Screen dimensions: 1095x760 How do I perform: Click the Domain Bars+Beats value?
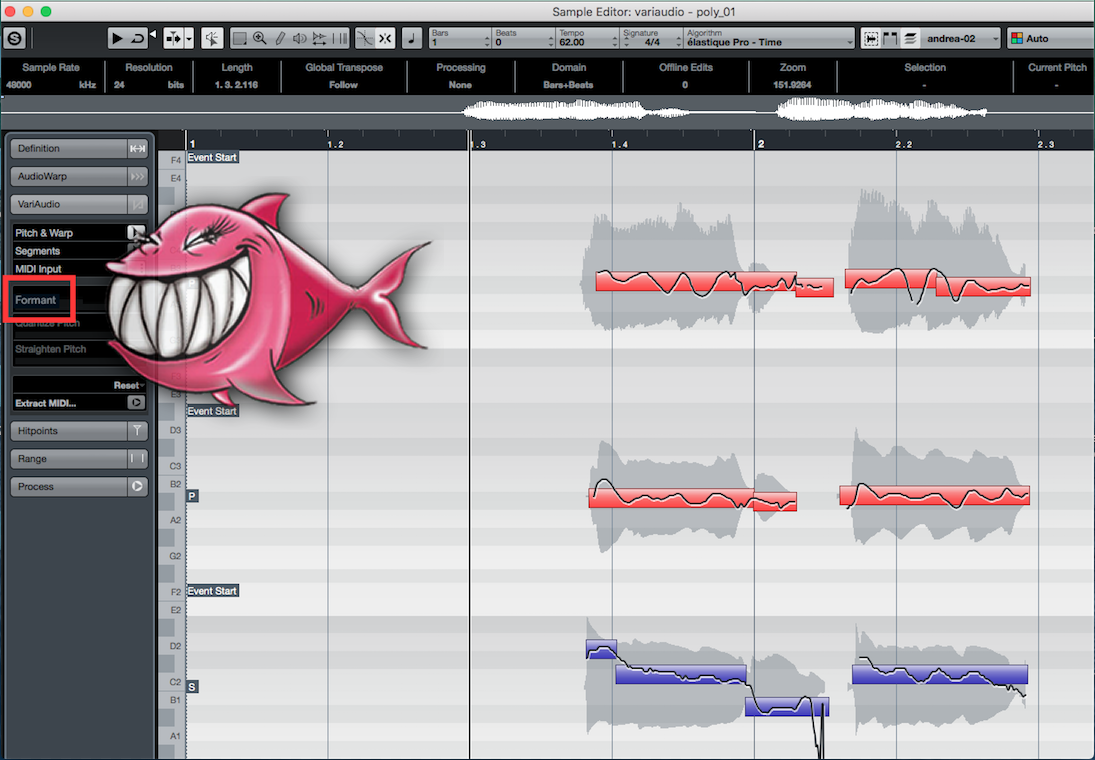click(568, 85)
